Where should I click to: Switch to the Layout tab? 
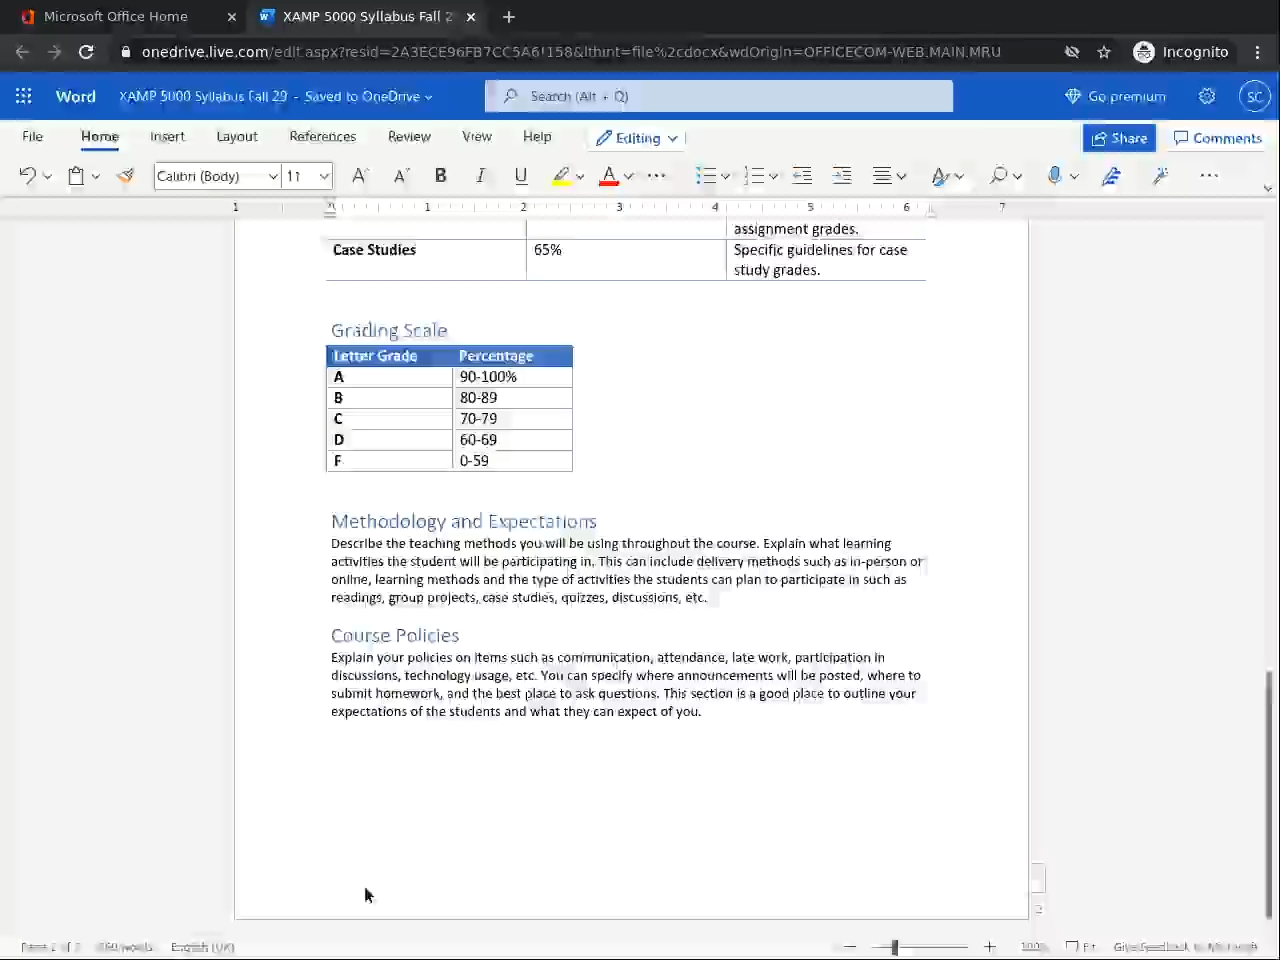(x=237, y=136)
